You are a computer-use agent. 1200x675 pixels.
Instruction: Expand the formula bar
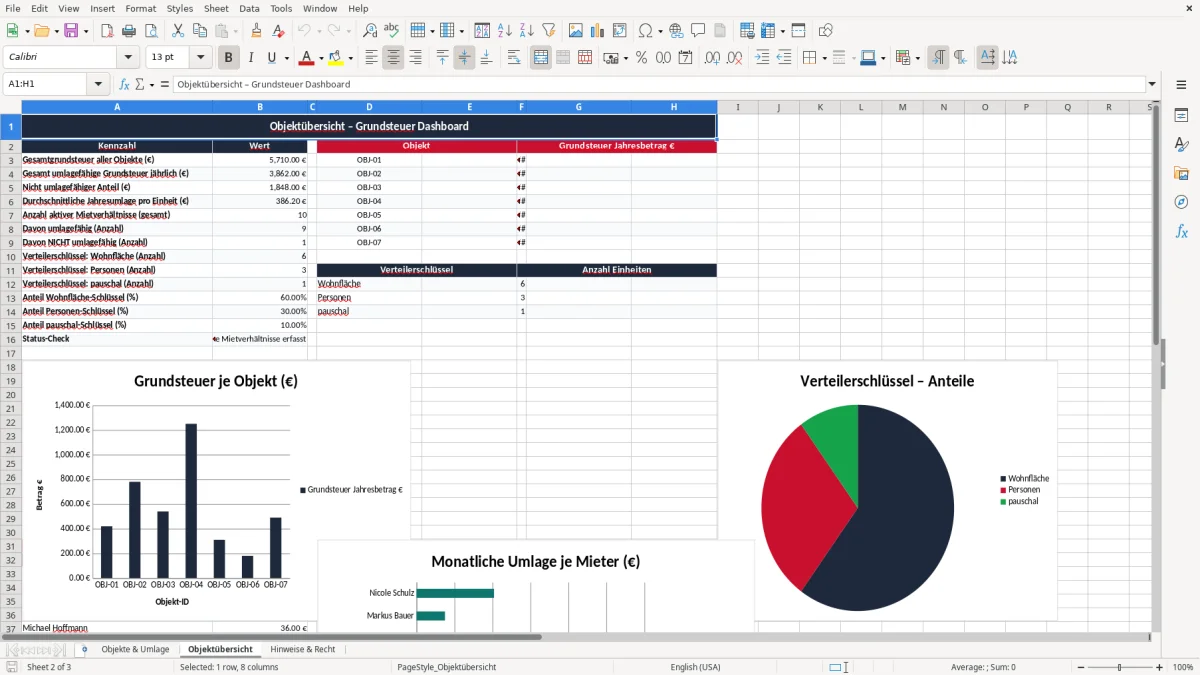coord(1152,85)
